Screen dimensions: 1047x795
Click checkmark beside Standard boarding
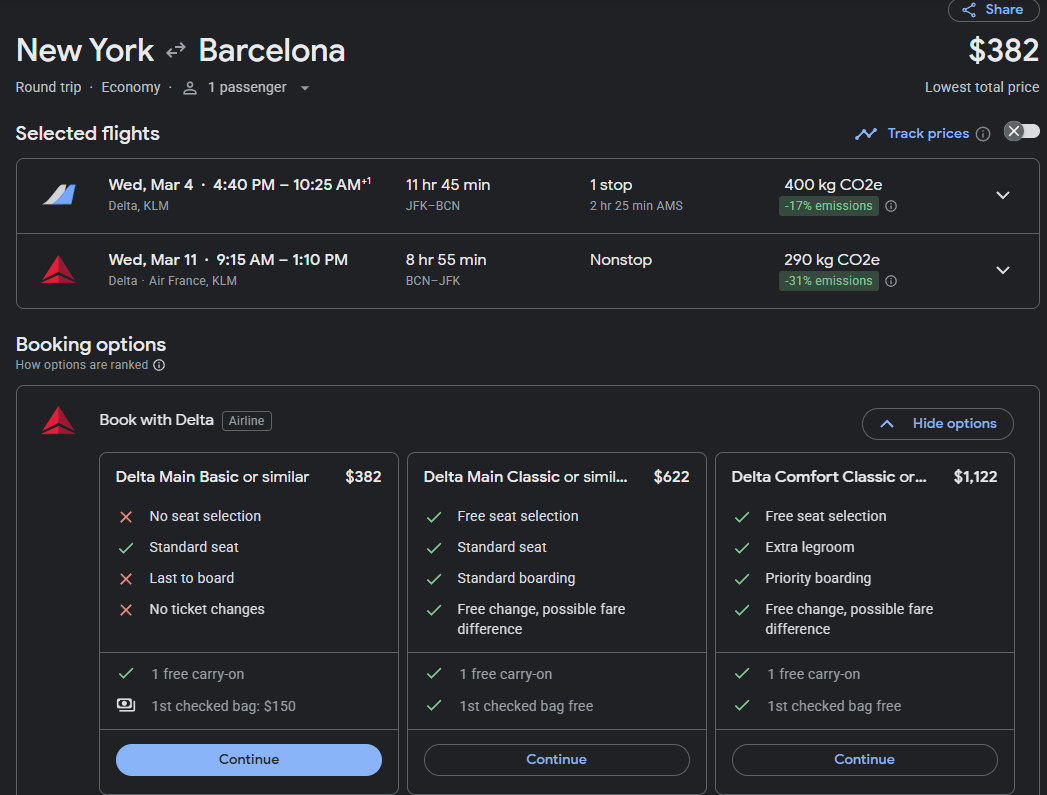(434, 579)
